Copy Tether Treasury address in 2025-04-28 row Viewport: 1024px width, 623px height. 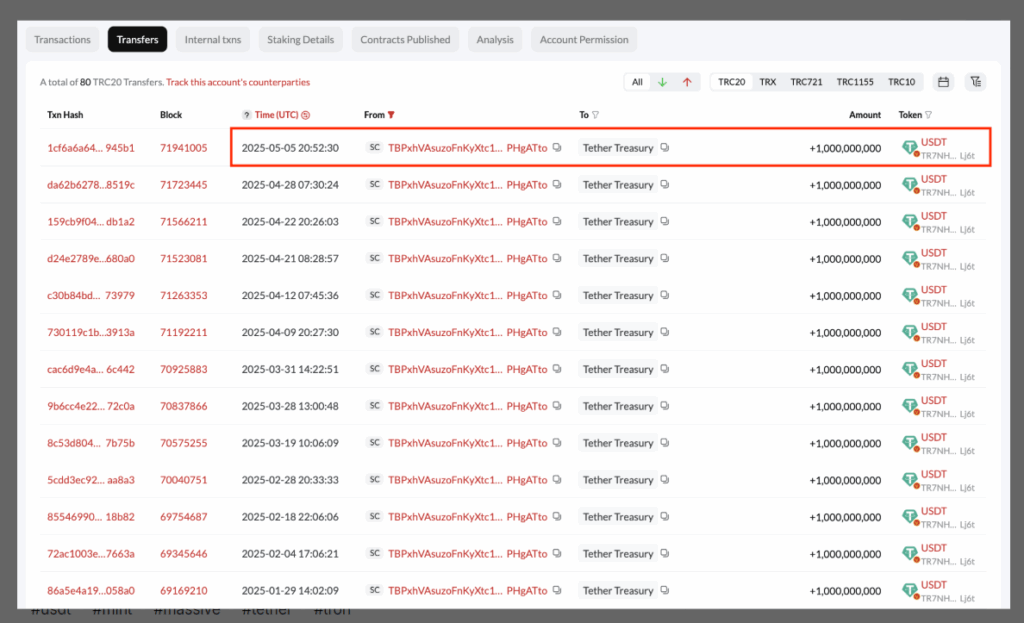click(665, 185)
